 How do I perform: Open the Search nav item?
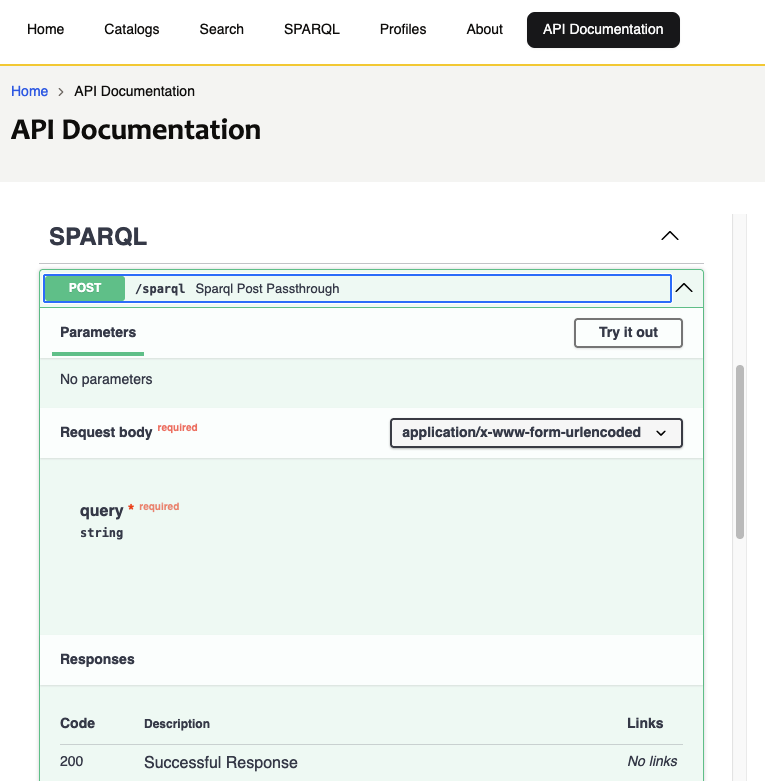[221, 30]
